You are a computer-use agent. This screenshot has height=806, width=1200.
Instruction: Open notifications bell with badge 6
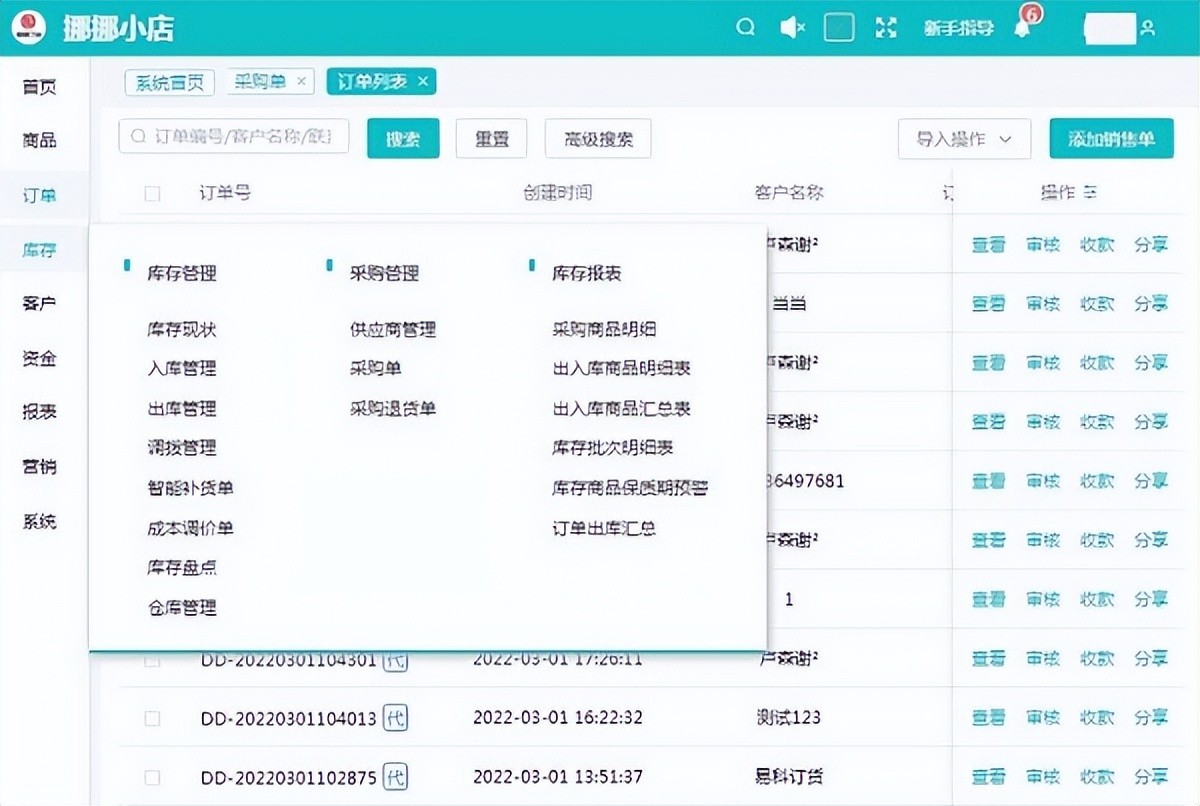click(x=1022, y=28)
